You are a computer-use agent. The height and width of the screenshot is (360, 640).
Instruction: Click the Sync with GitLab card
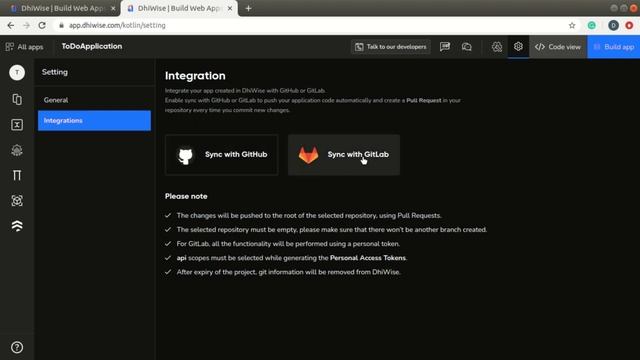tap(344, 155)
